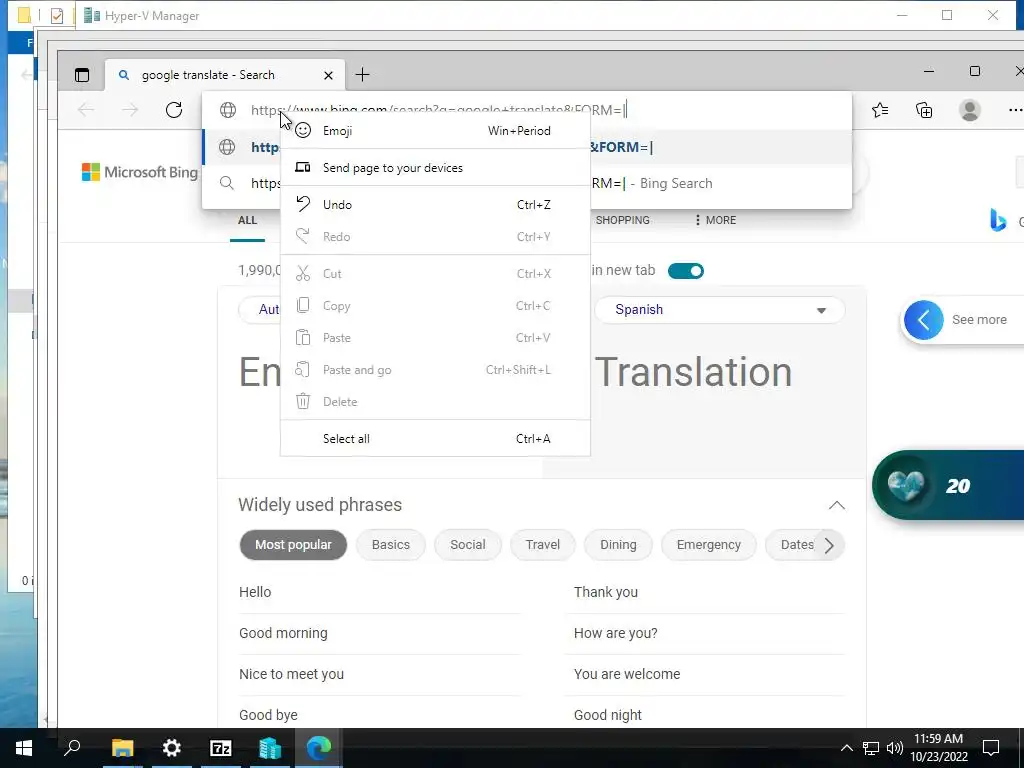Choose Undo in context menu

[x=436, y=204]
